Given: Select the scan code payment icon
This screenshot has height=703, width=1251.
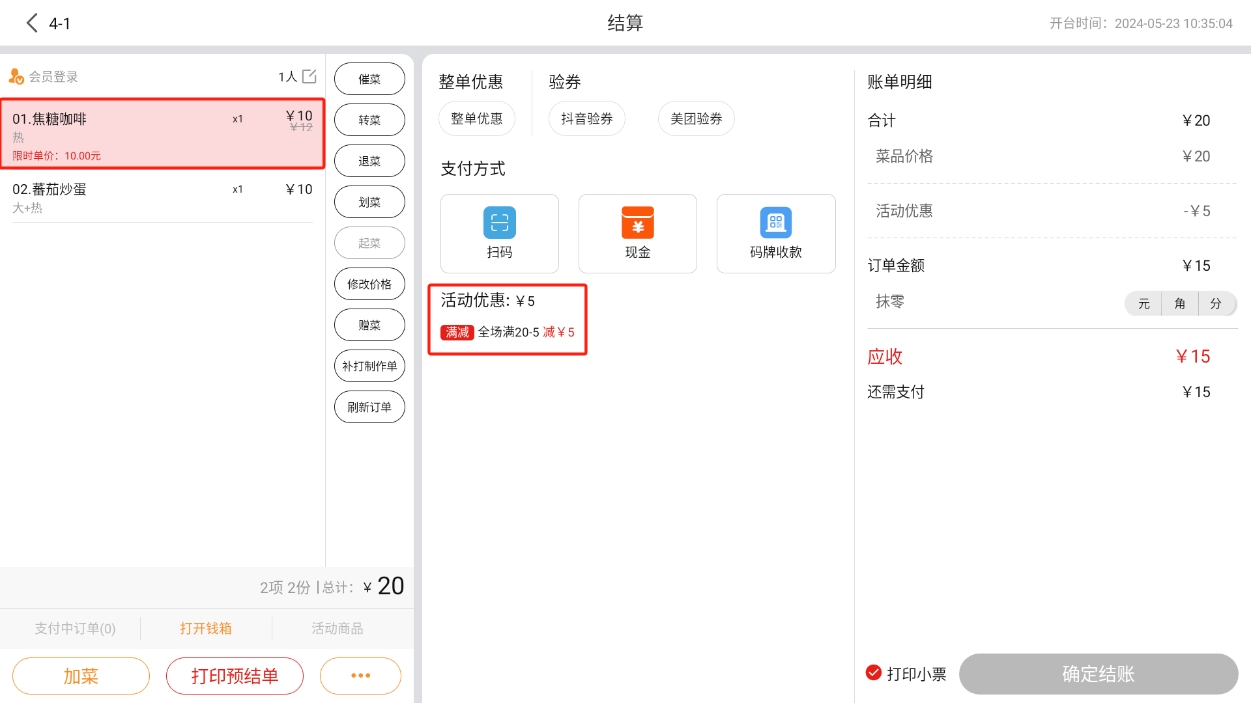Looking at the screenshot, I should tap(499, 222).
